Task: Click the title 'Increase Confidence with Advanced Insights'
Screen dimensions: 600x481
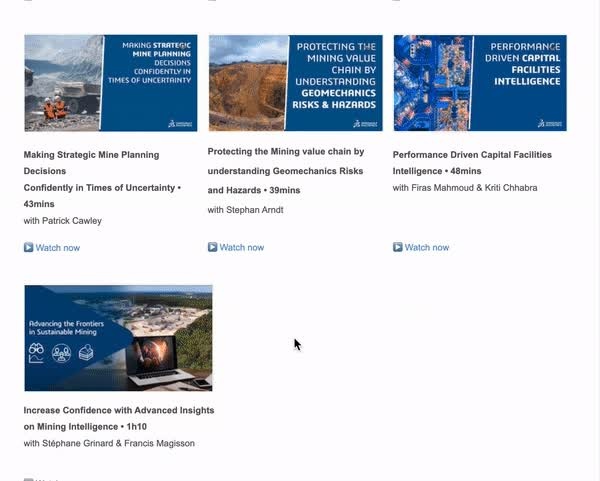Action: pos(119,410)
